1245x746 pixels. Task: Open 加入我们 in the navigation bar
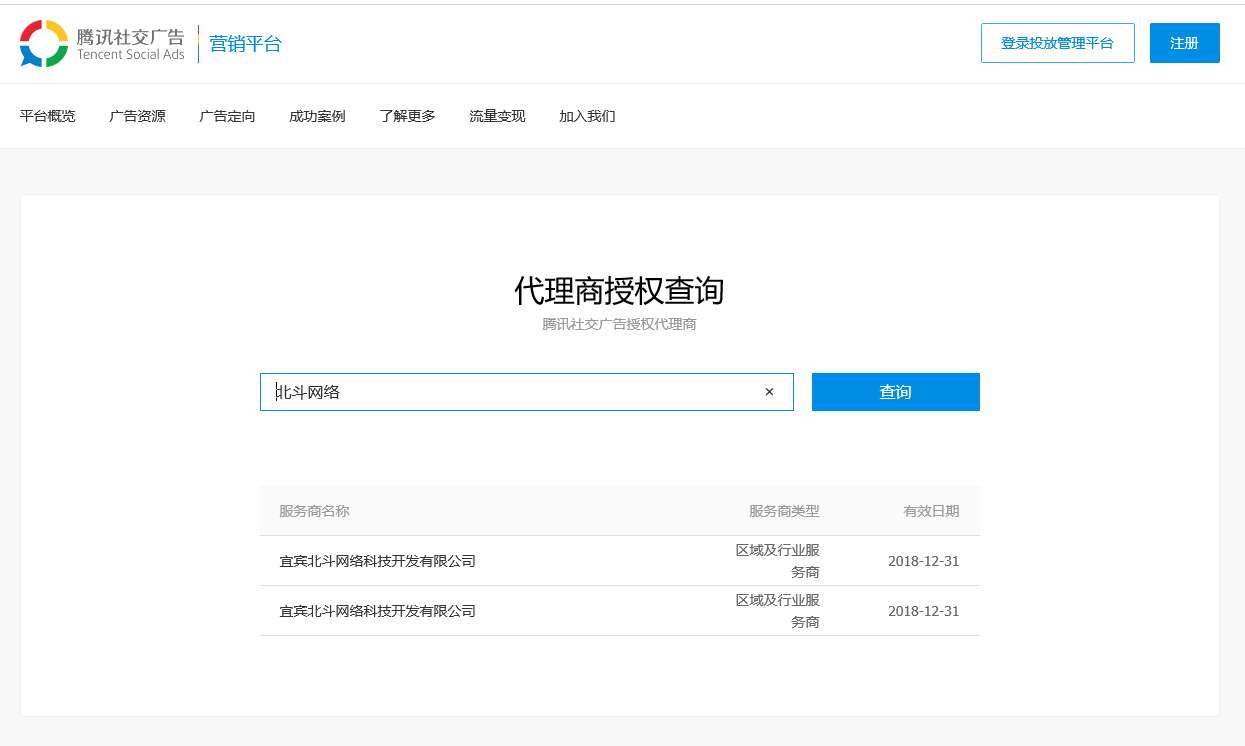587,116
